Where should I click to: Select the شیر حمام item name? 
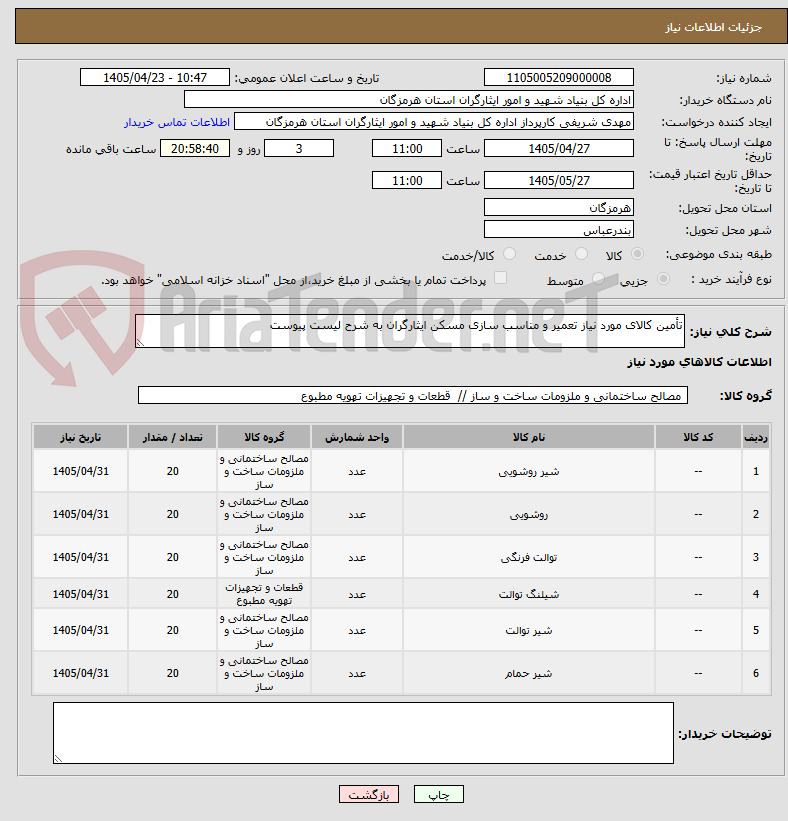click(529, 673)
